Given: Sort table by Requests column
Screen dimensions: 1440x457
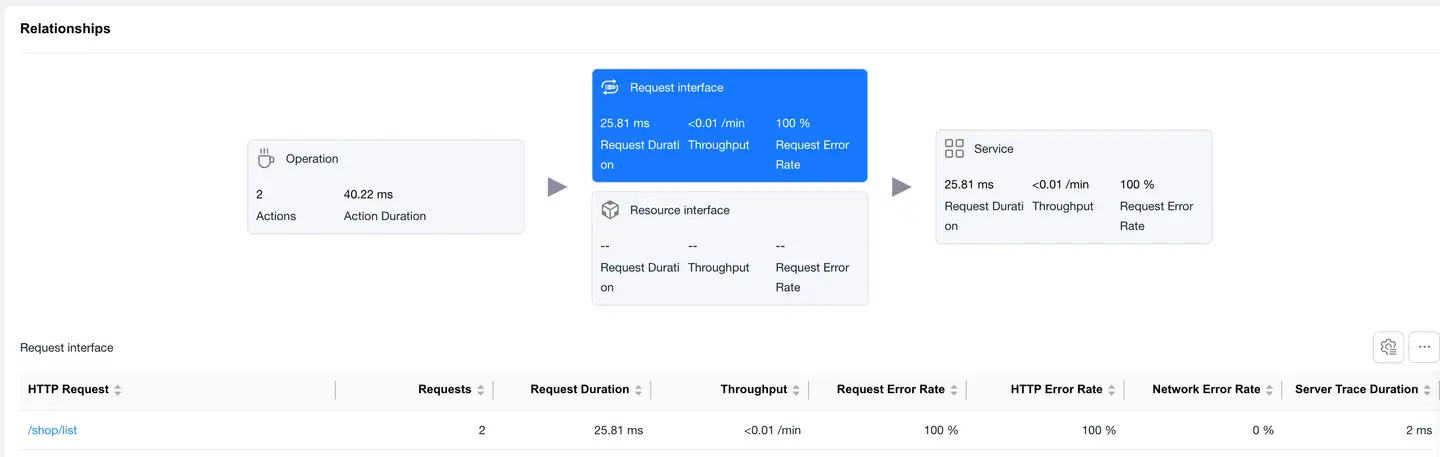Looking at the screenshot, I should tap(480, 390).
